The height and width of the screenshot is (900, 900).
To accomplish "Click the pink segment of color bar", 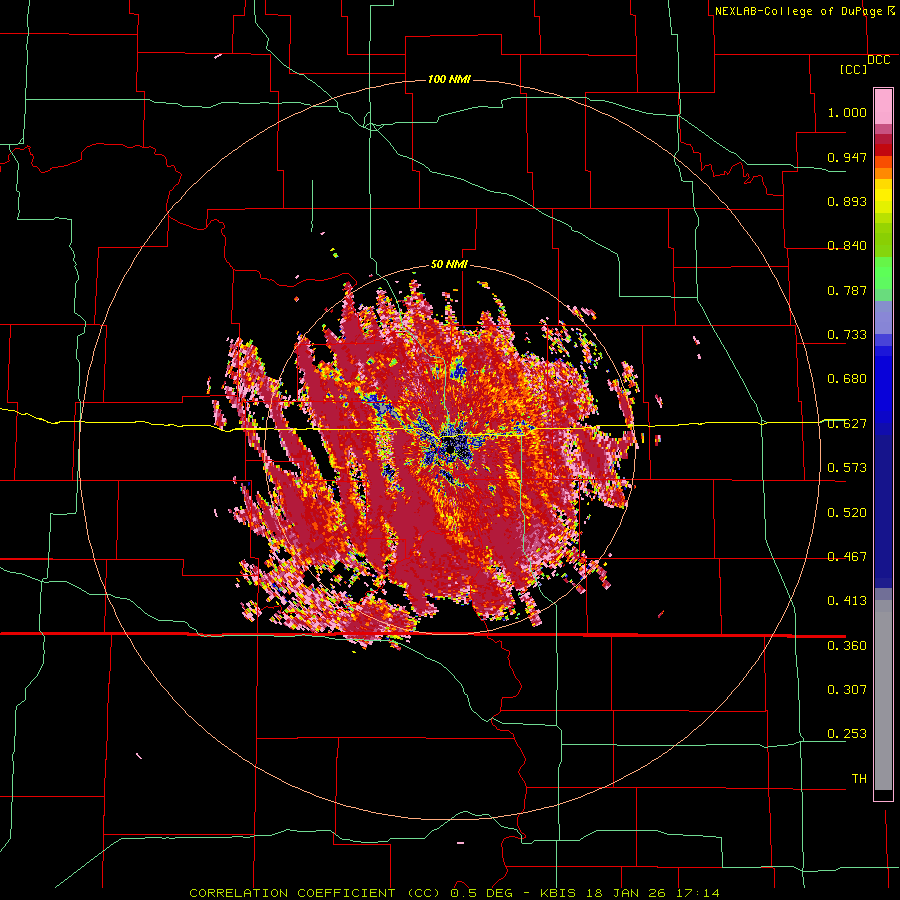I will (x=883, y=107).
